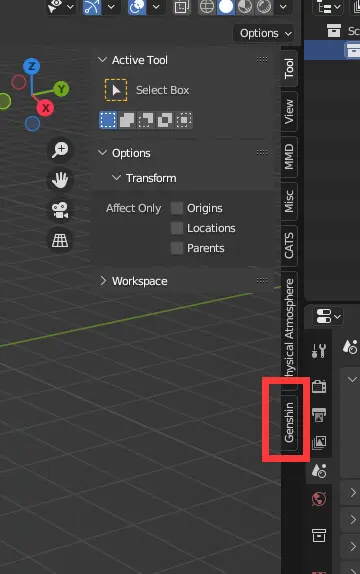Image resolution: width=360 pixels, height=574 pixels.
Task: Click Active Tool panel drag handle dots
Action: [262, 59]
